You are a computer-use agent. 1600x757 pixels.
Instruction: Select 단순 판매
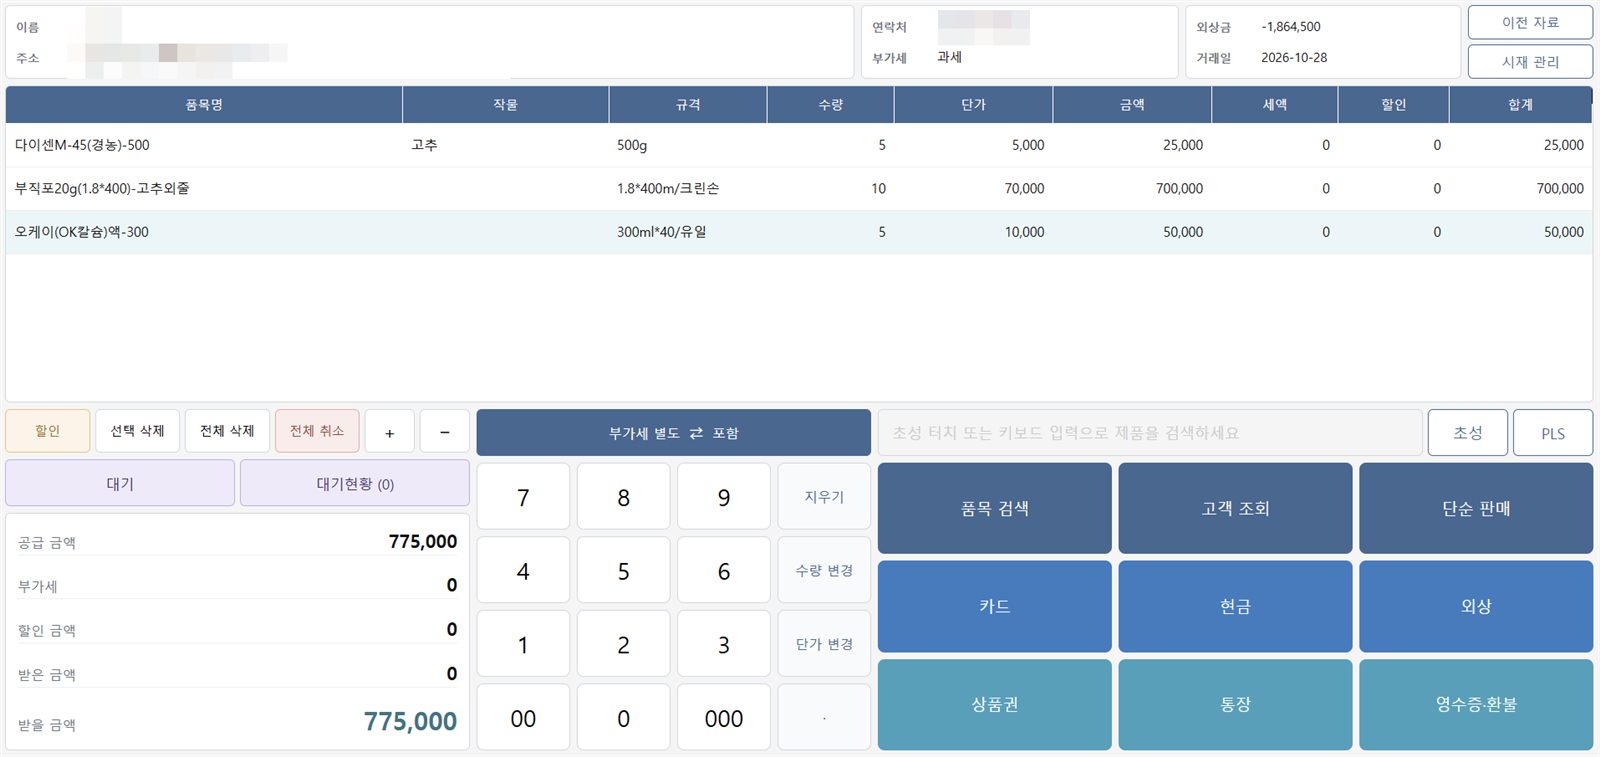click(x=1476, y=508)
